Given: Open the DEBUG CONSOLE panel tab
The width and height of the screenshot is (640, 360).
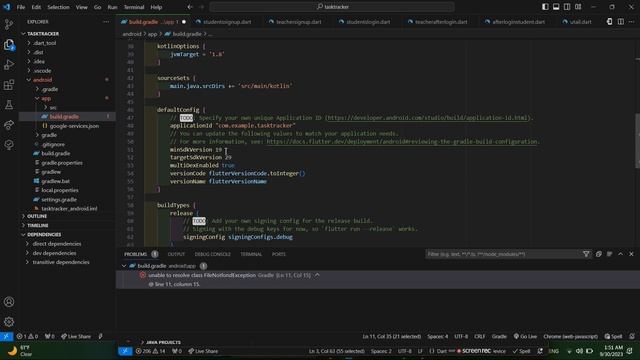Looking at the screenshot, I should (212, 254).
